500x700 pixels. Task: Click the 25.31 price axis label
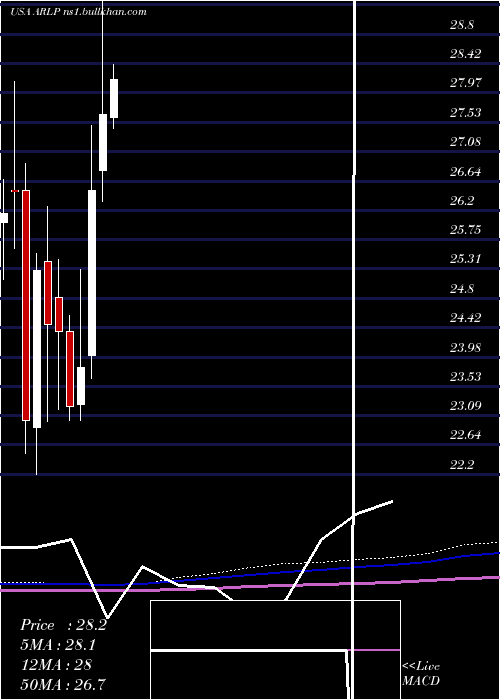(466, 259)
